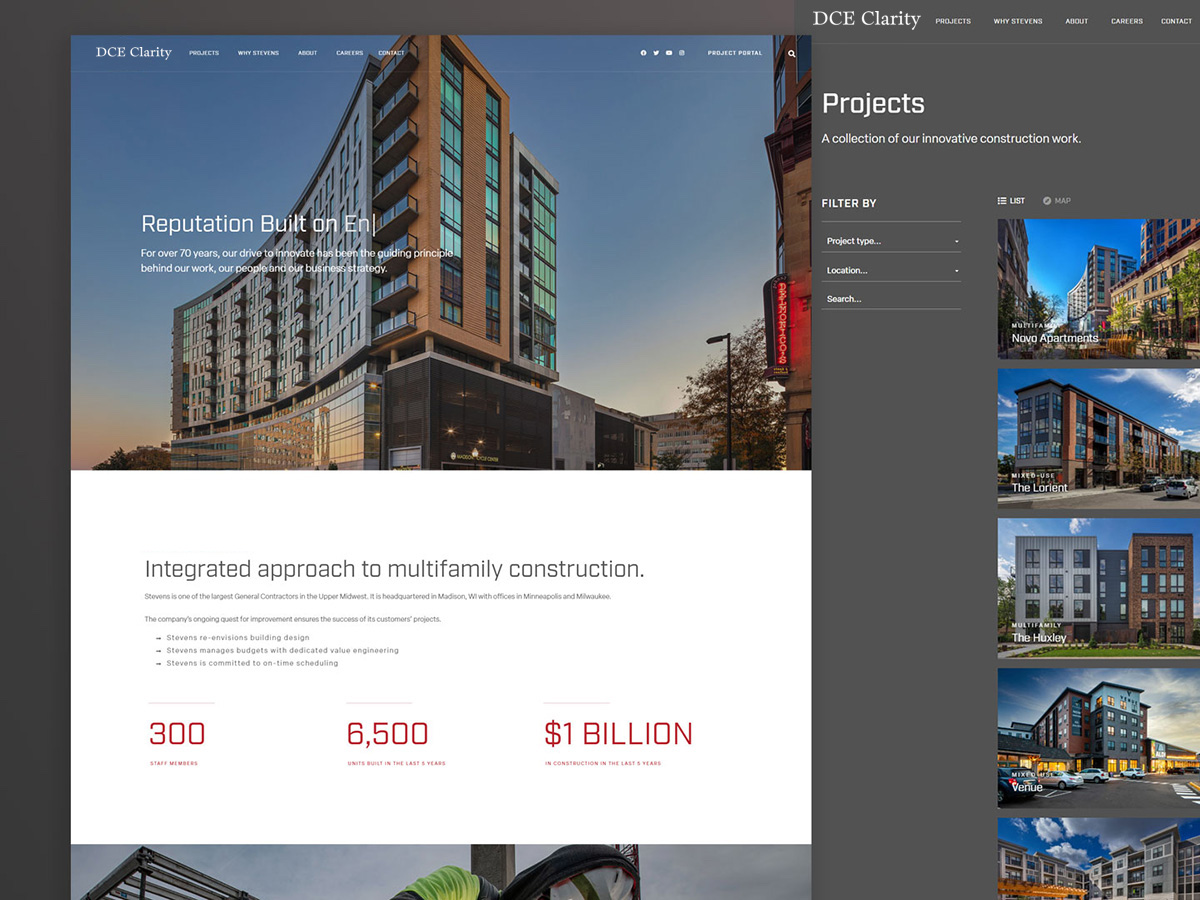The width and height of the screenshot is (1200, 900).
Task: Open The Huxley project card
Action: tap(1099, 588)
